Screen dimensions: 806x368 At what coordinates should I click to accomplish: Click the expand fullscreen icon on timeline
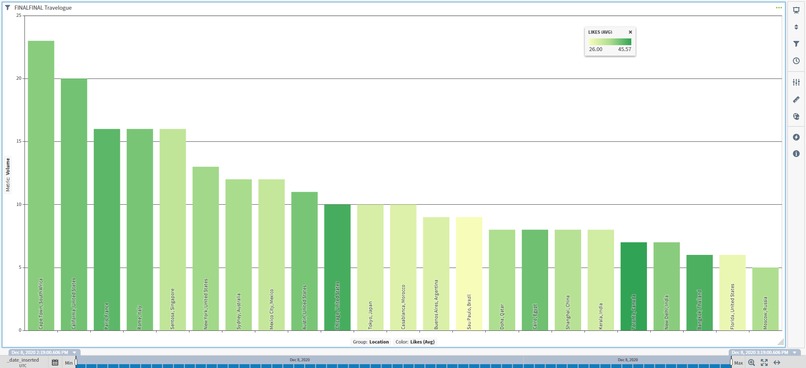pyautogui.click(x=764, y=362)
